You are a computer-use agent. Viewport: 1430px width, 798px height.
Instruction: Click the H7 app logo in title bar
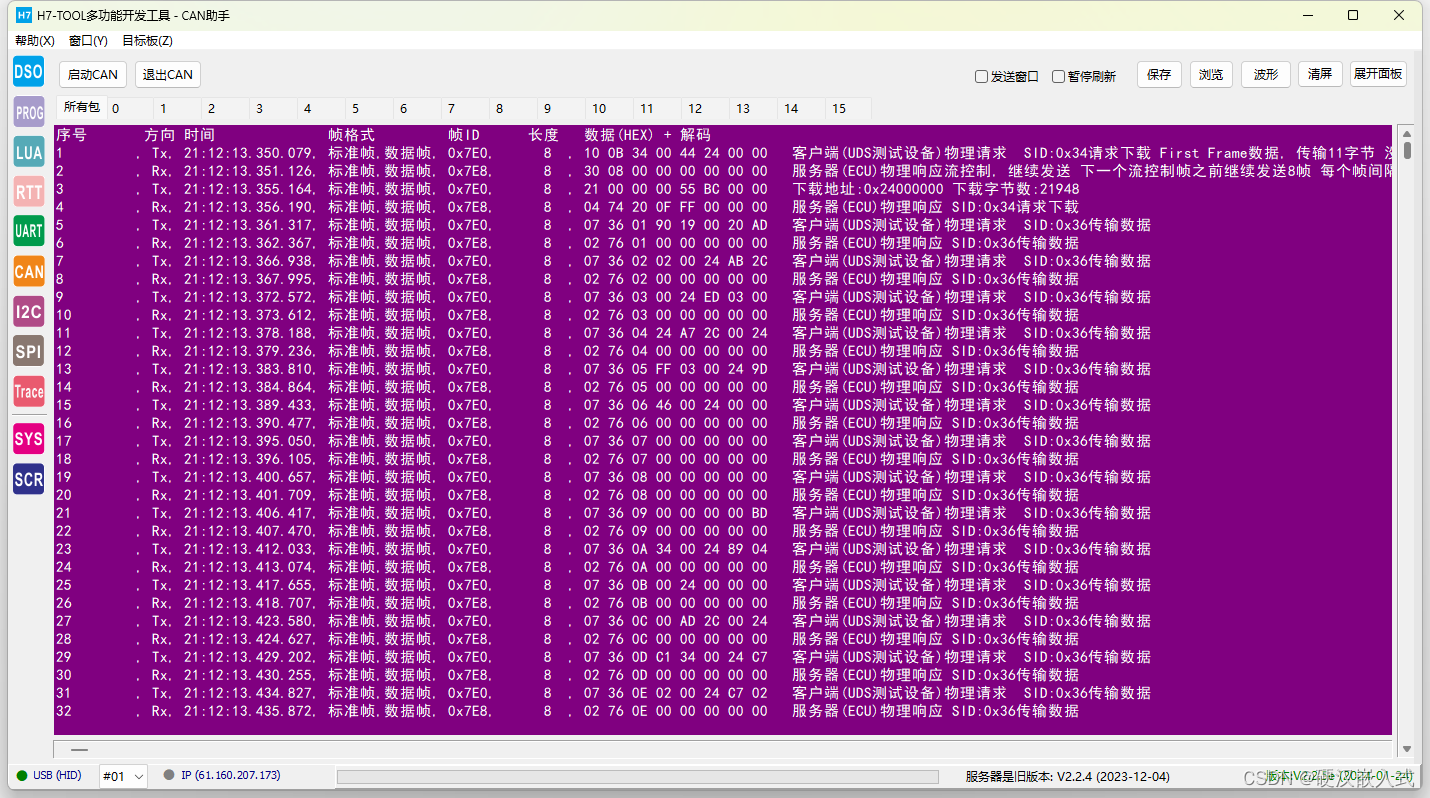pyautogui.click(x=24, y=15)
